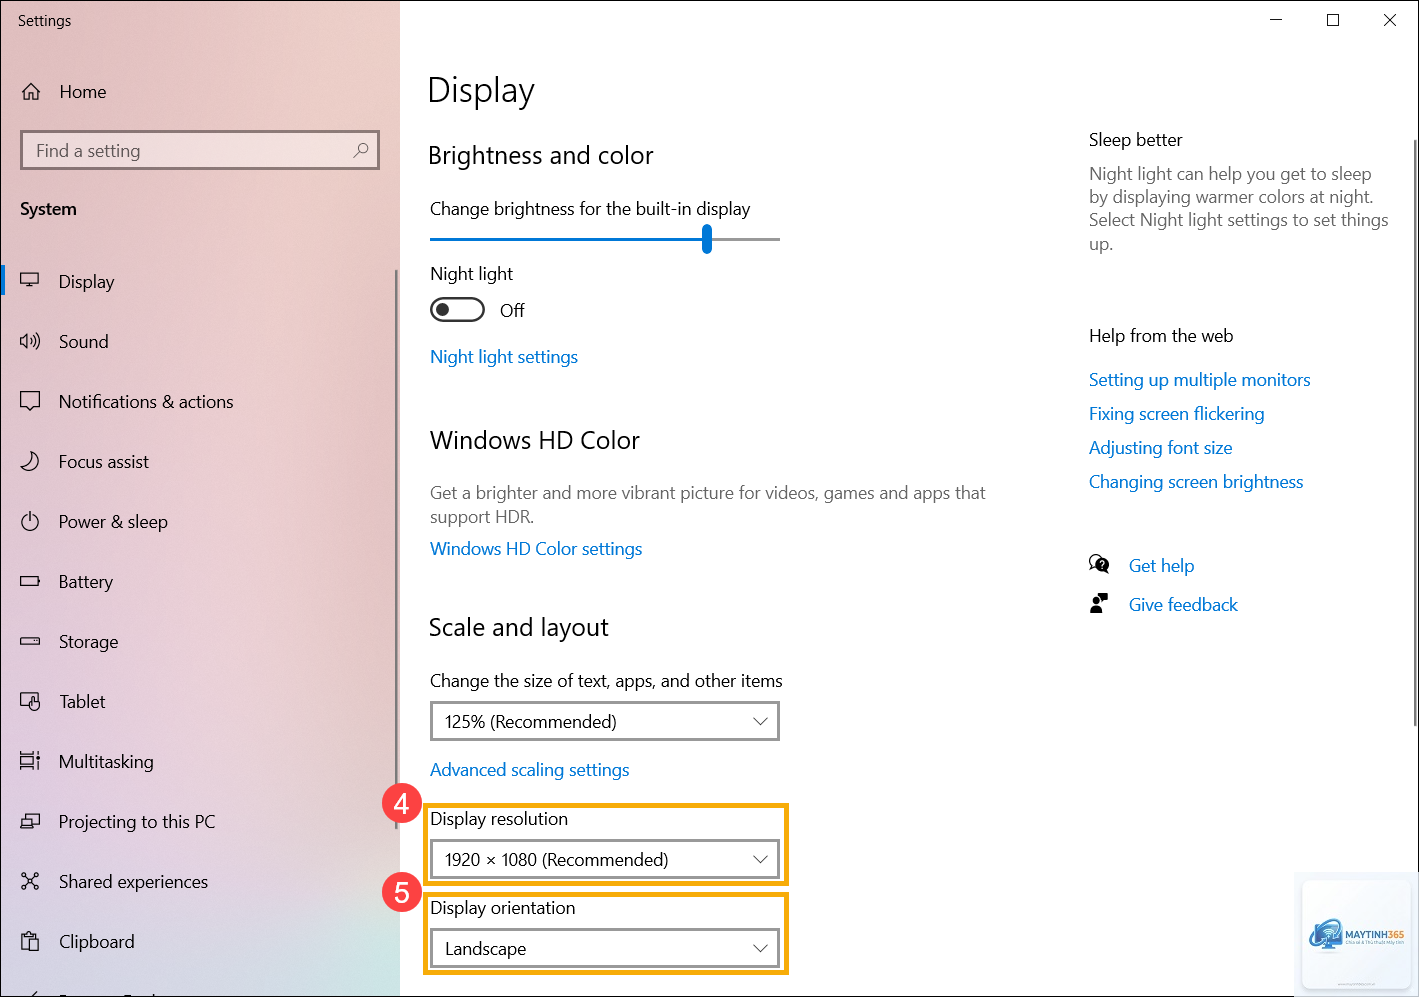Open Setting up multiple monitors link

point(1199,380)
